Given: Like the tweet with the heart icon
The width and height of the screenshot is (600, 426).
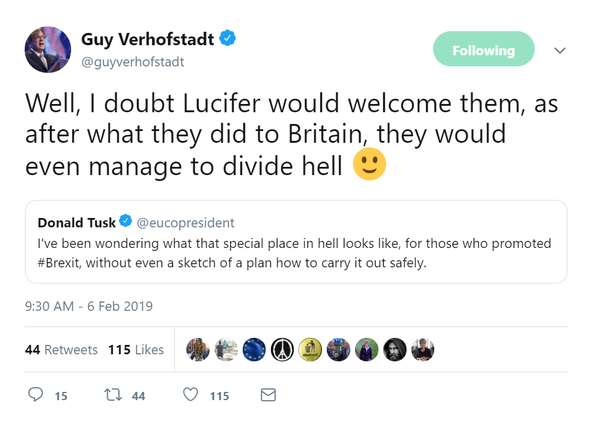Looking at the screenshot, I should click(191, 395).
